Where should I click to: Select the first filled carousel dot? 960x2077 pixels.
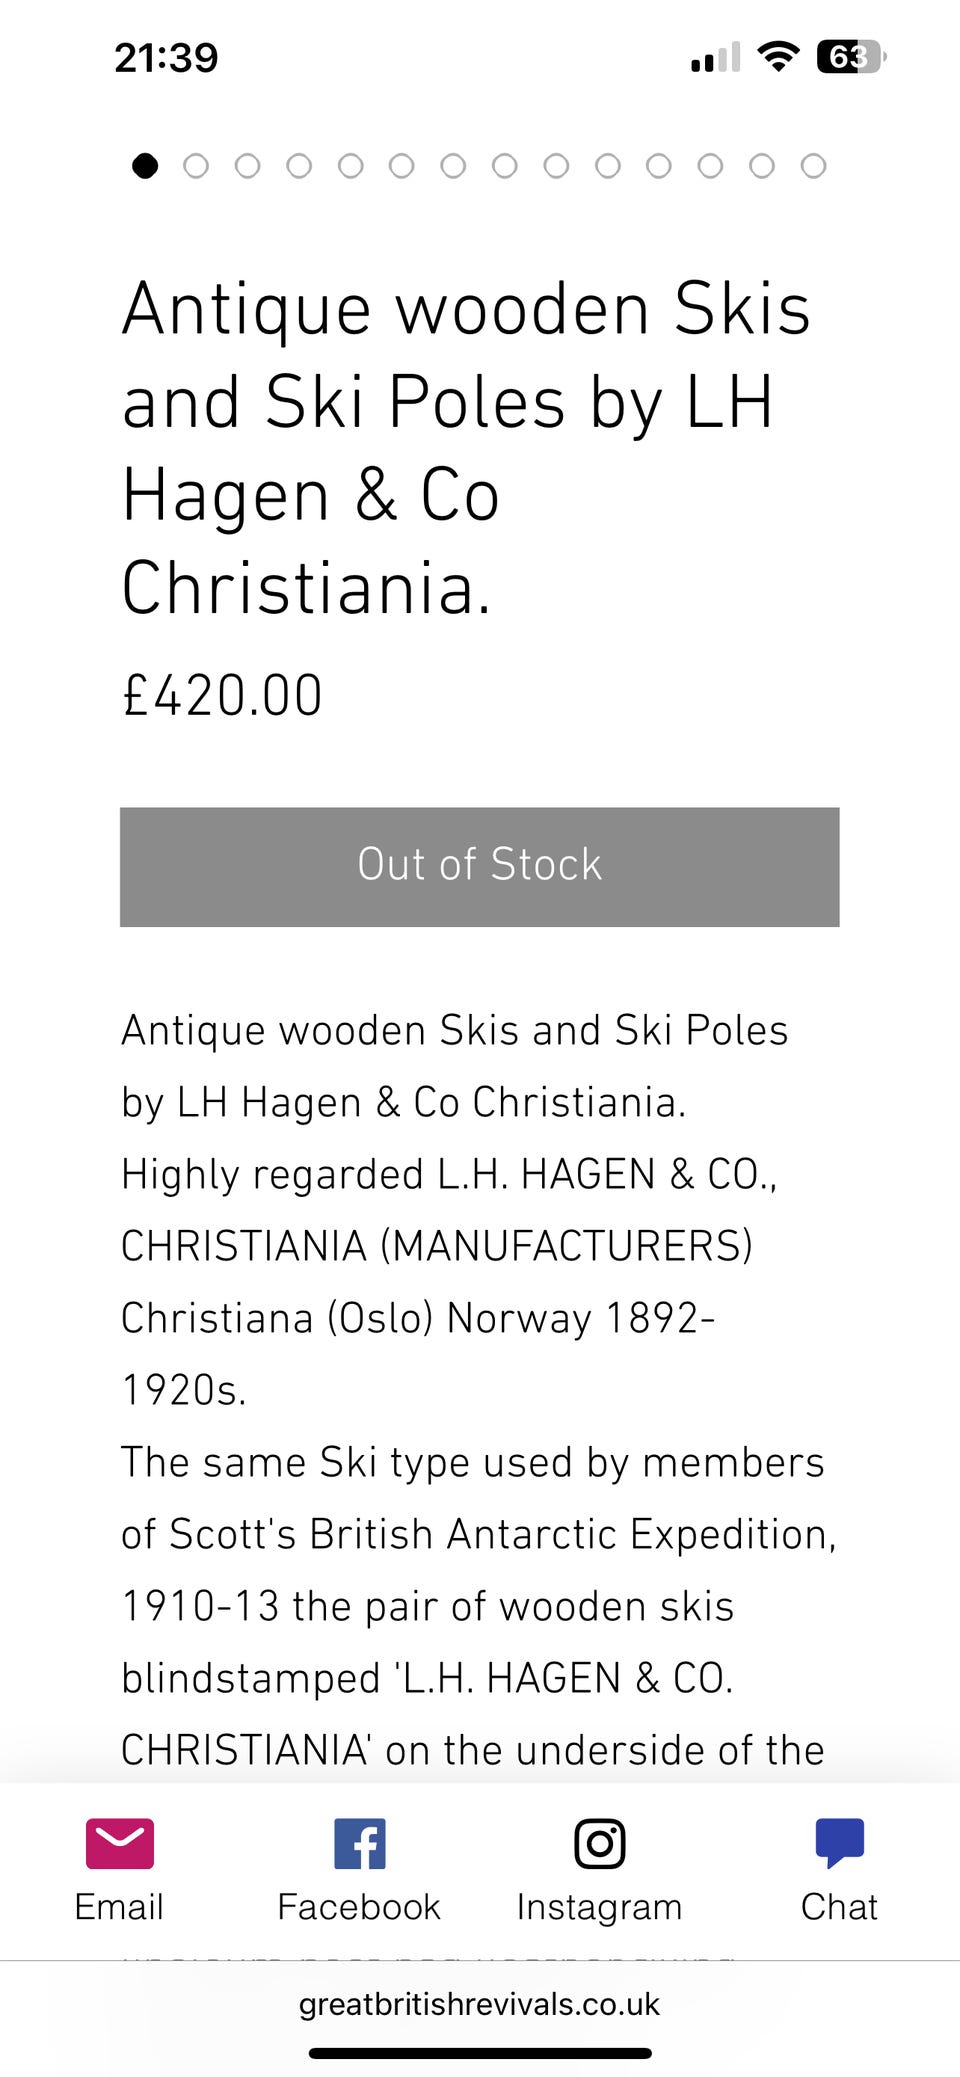pyautogui.click(x=145, y=166)
